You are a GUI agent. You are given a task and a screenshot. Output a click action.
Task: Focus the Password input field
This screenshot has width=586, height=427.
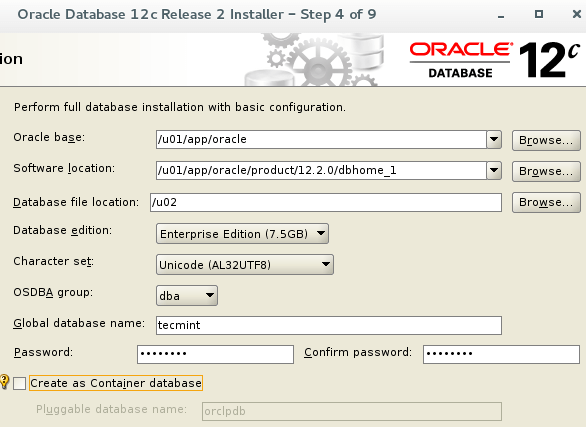[x=215, y=354]
